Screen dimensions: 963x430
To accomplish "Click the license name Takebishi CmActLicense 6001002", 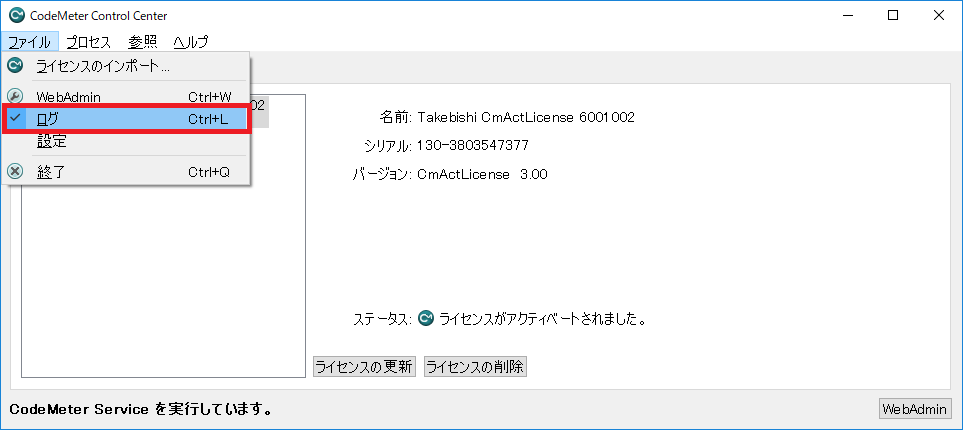I will point(526,118).
